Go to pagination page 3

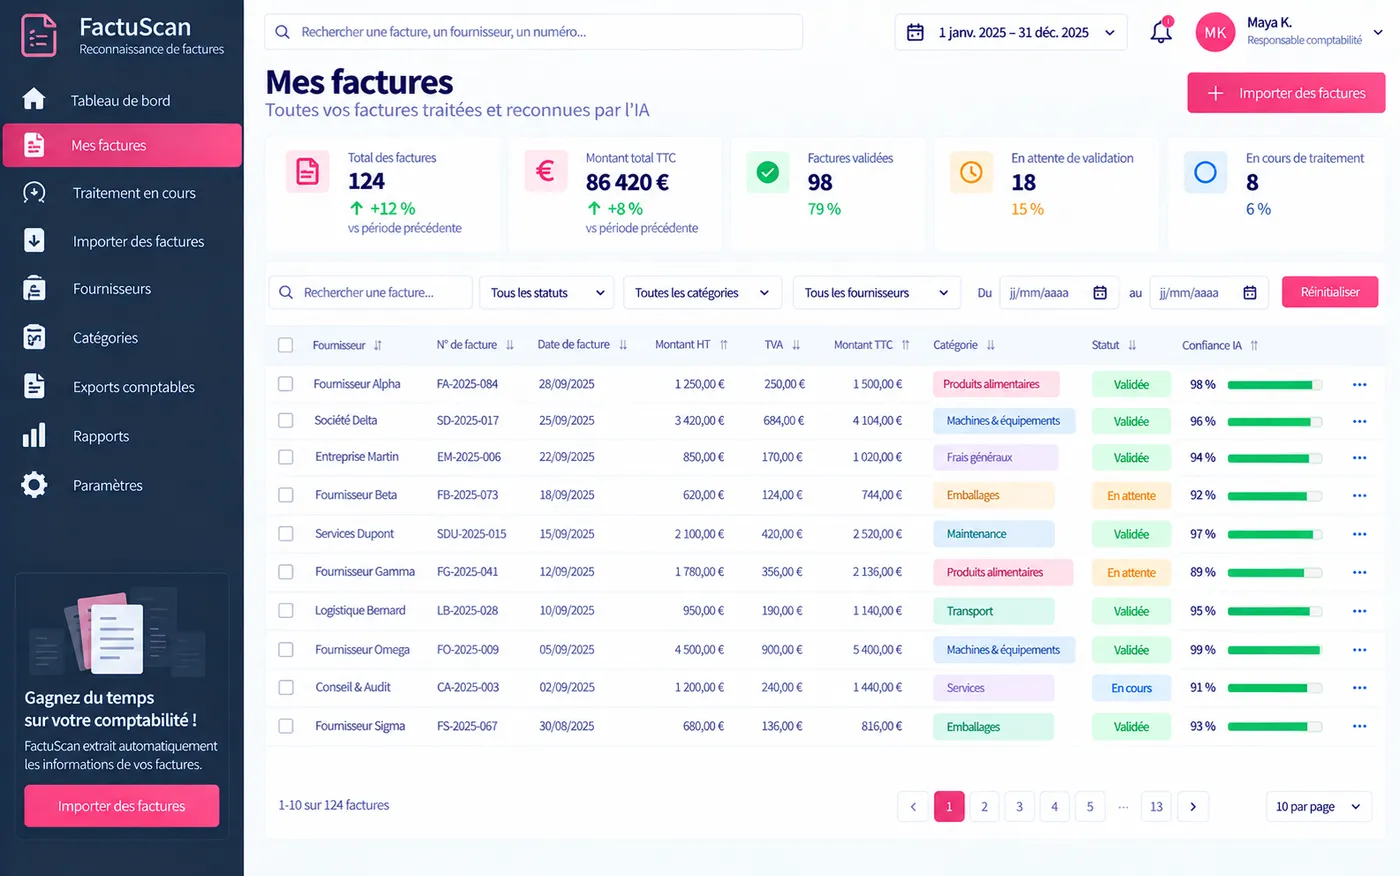pos(1019,807)
